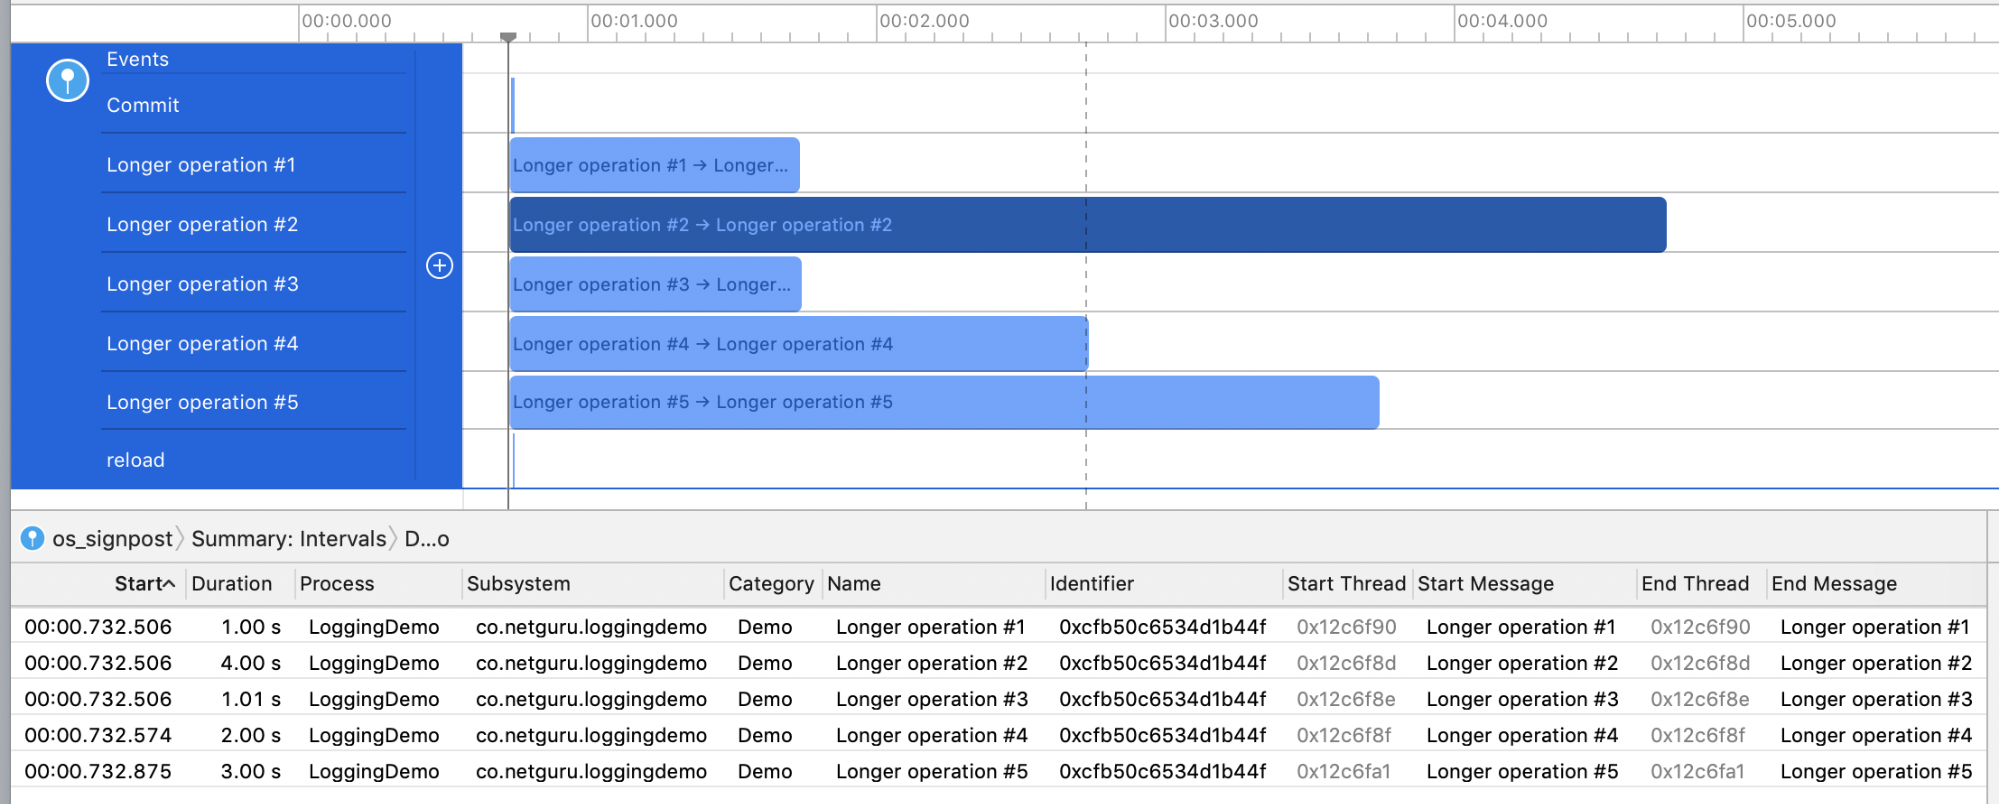Click the Identifier column header
Image resolution: width=1999 pixels, height=804 pixels.
[1091, 584]
